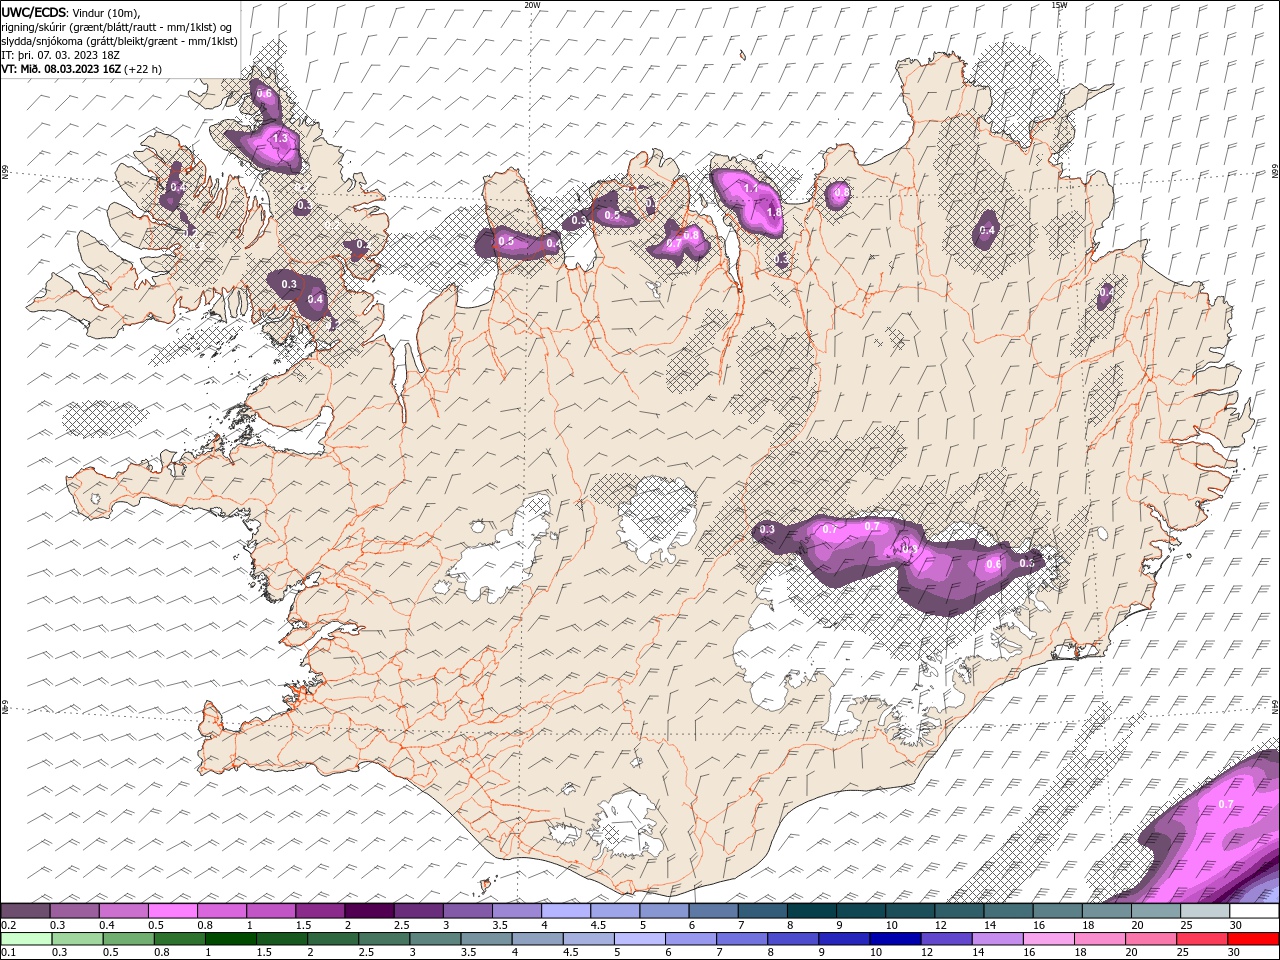Viewport: 1280px width, 960px height.
Task: Click the 'slydda/snjókoma' description line
Action: pyautogui.click(x=119, y=41)
